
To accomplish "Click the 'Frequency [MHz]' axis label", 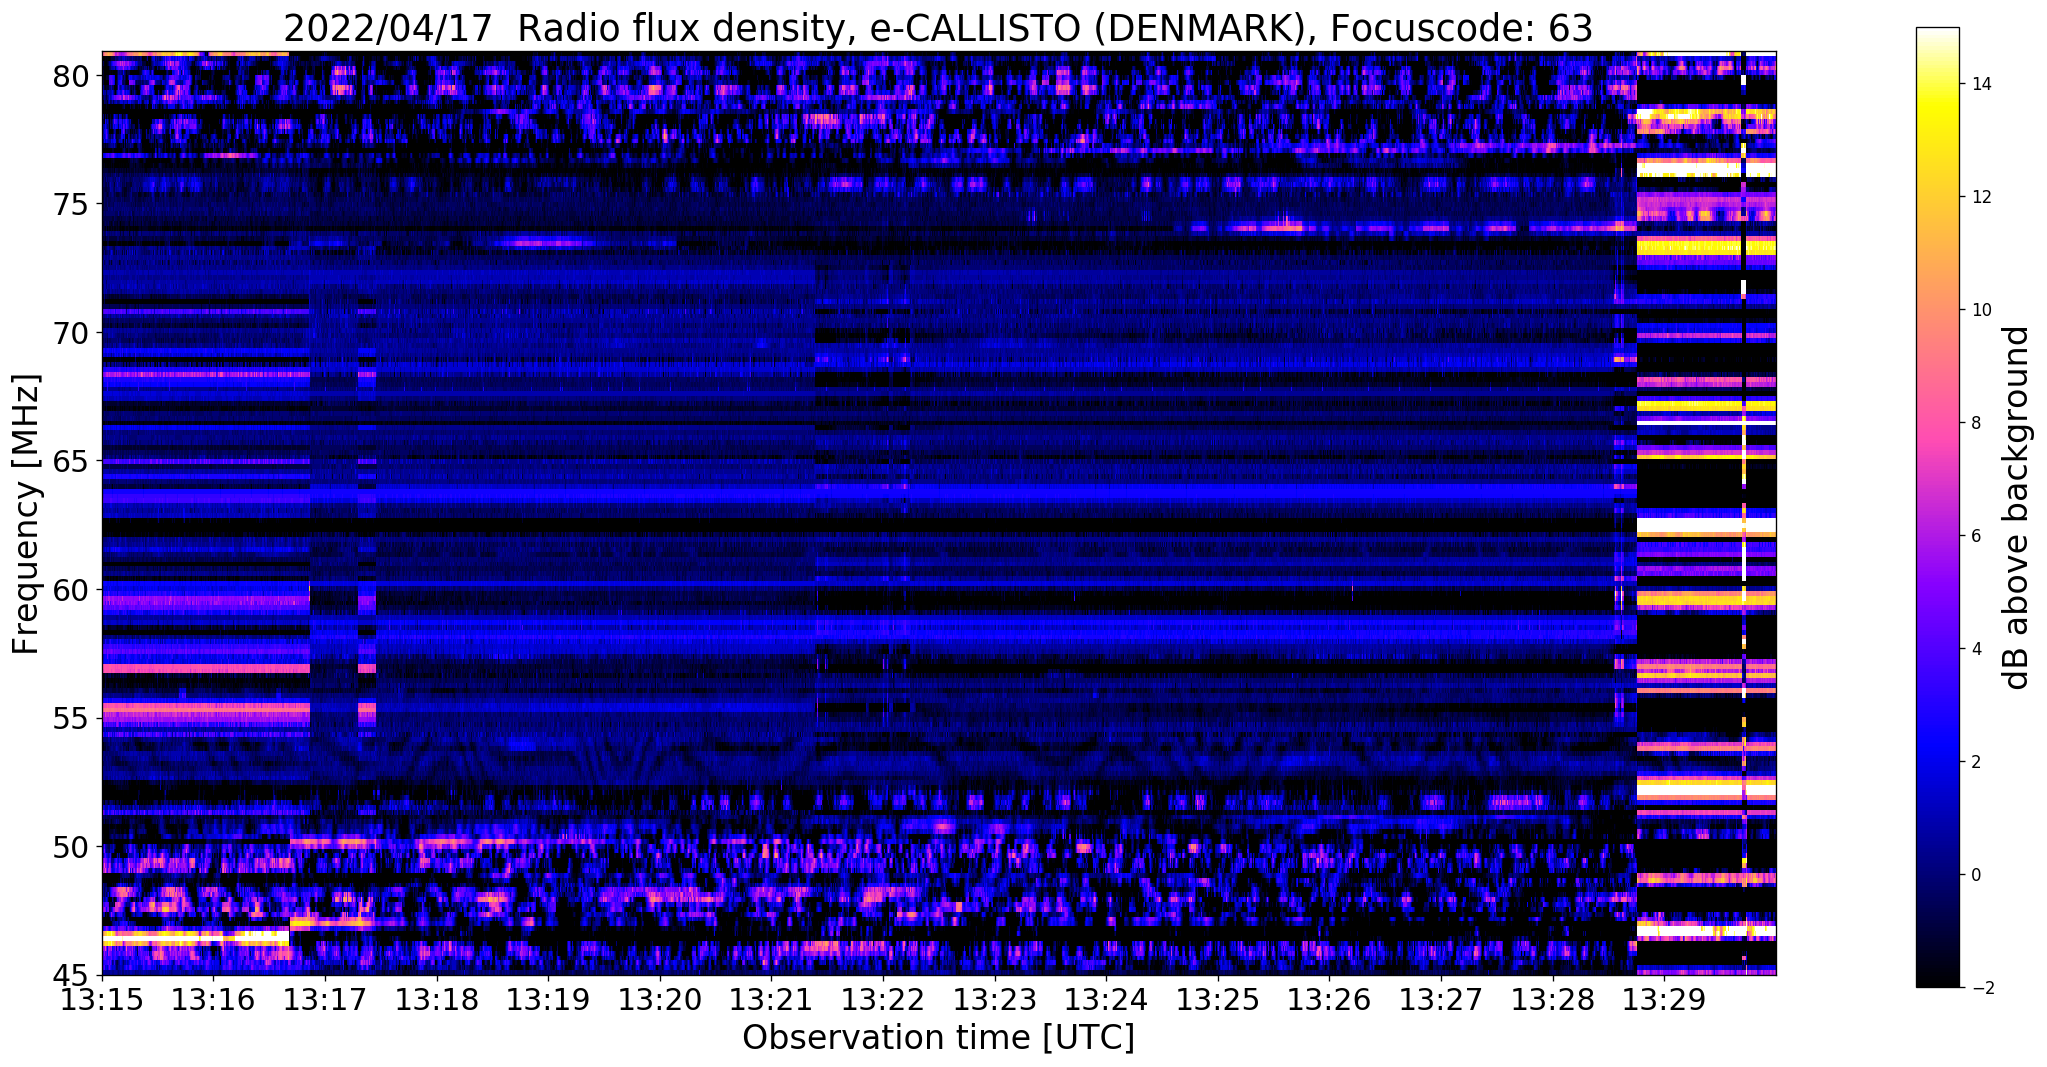I will pos(26,514).
